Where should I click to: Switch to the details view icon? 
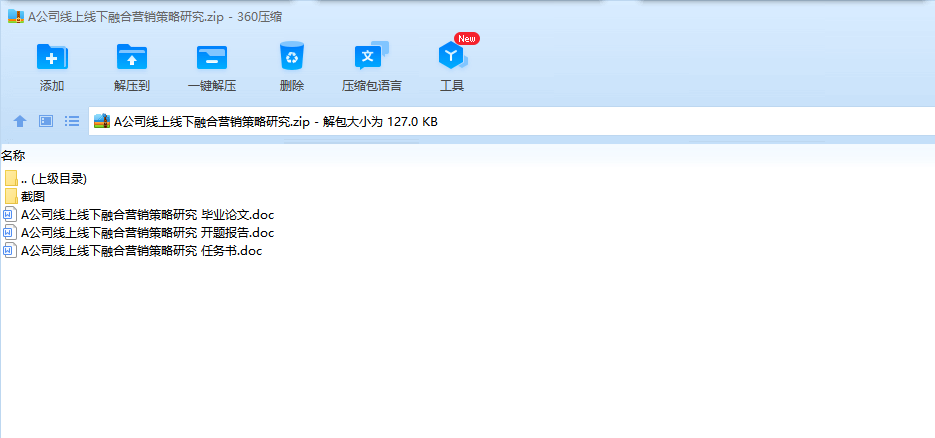point(46,122)
